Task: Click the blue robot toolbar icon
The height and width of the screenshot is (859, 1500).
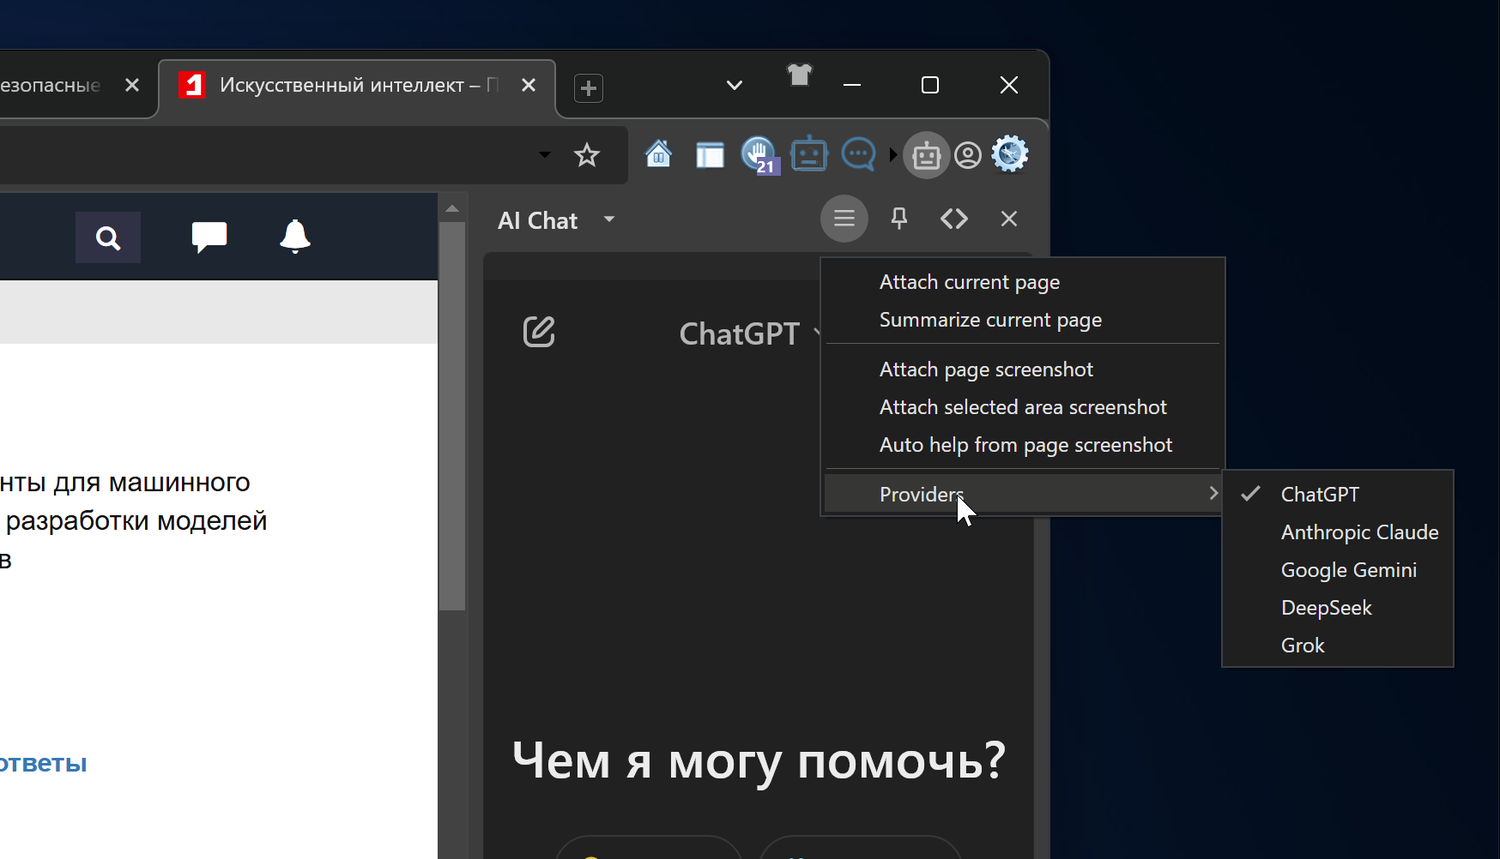Action: pos(809,155)
